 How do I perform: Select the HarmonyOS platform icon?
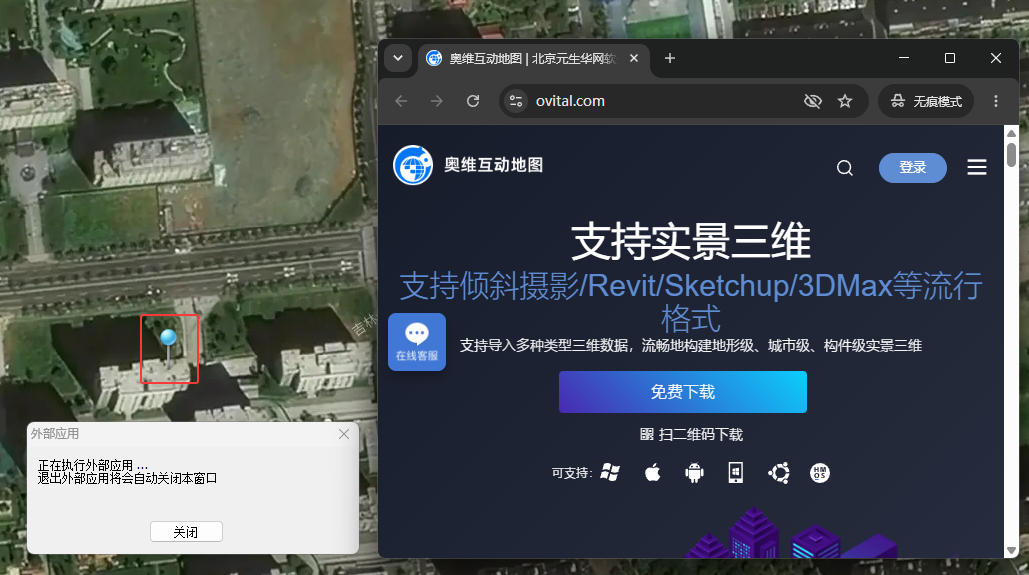tap(820, 473)
